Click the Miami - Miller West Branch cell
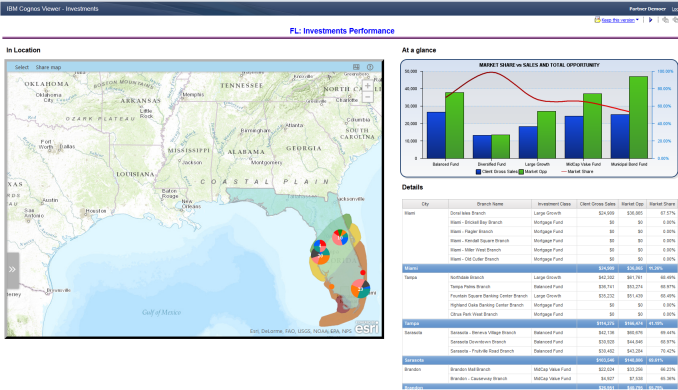 [x=490, y=250]
